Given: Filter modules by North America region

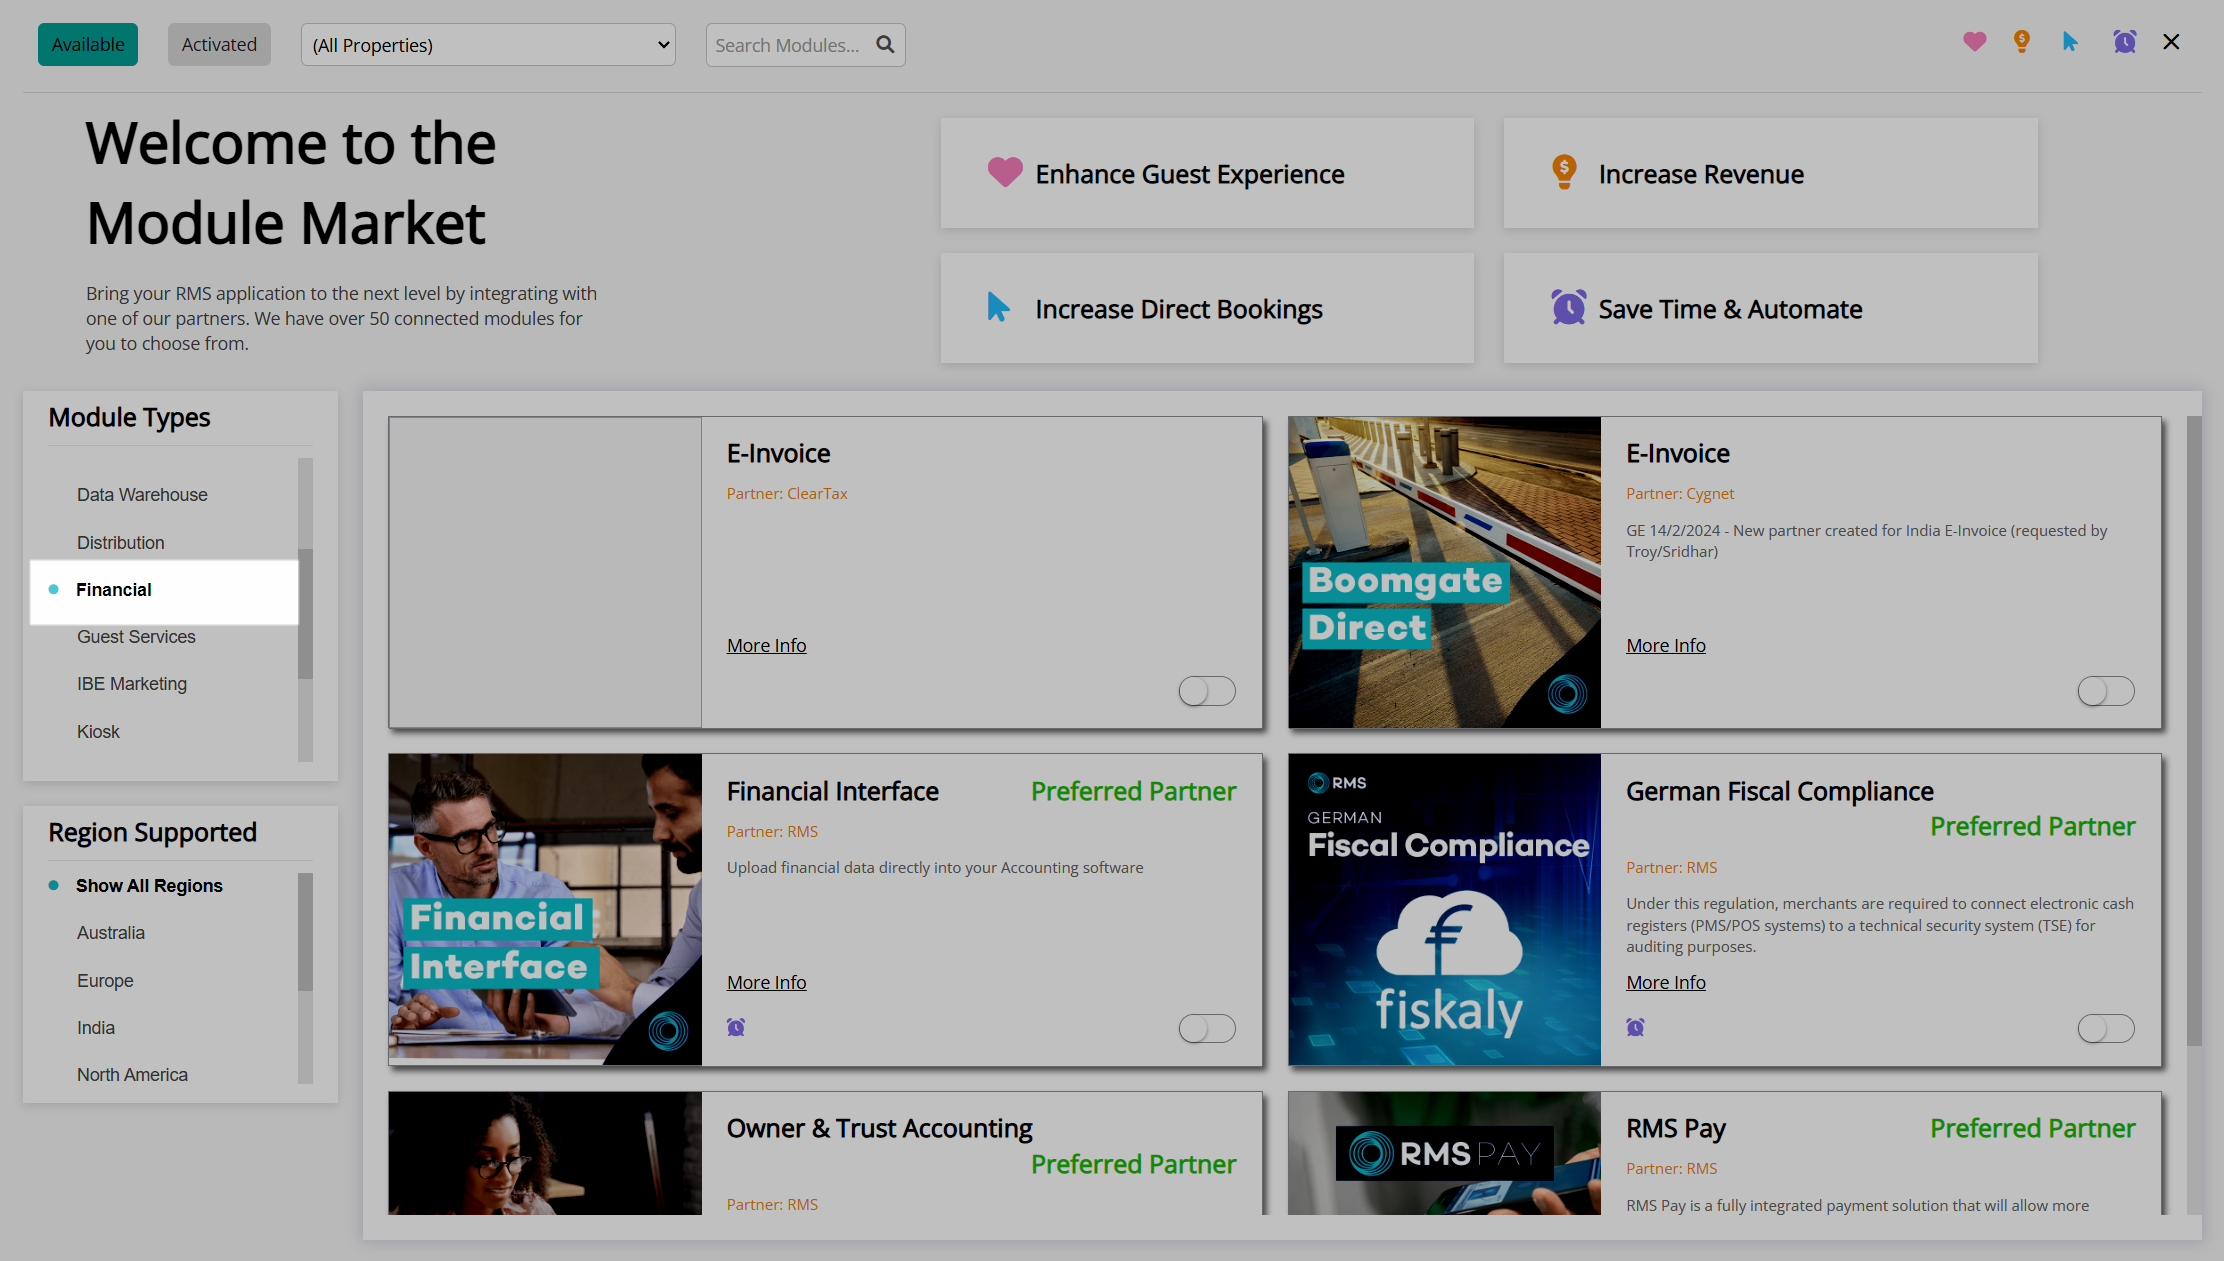Looking at the screenshot, I should tap(132, 1075).
